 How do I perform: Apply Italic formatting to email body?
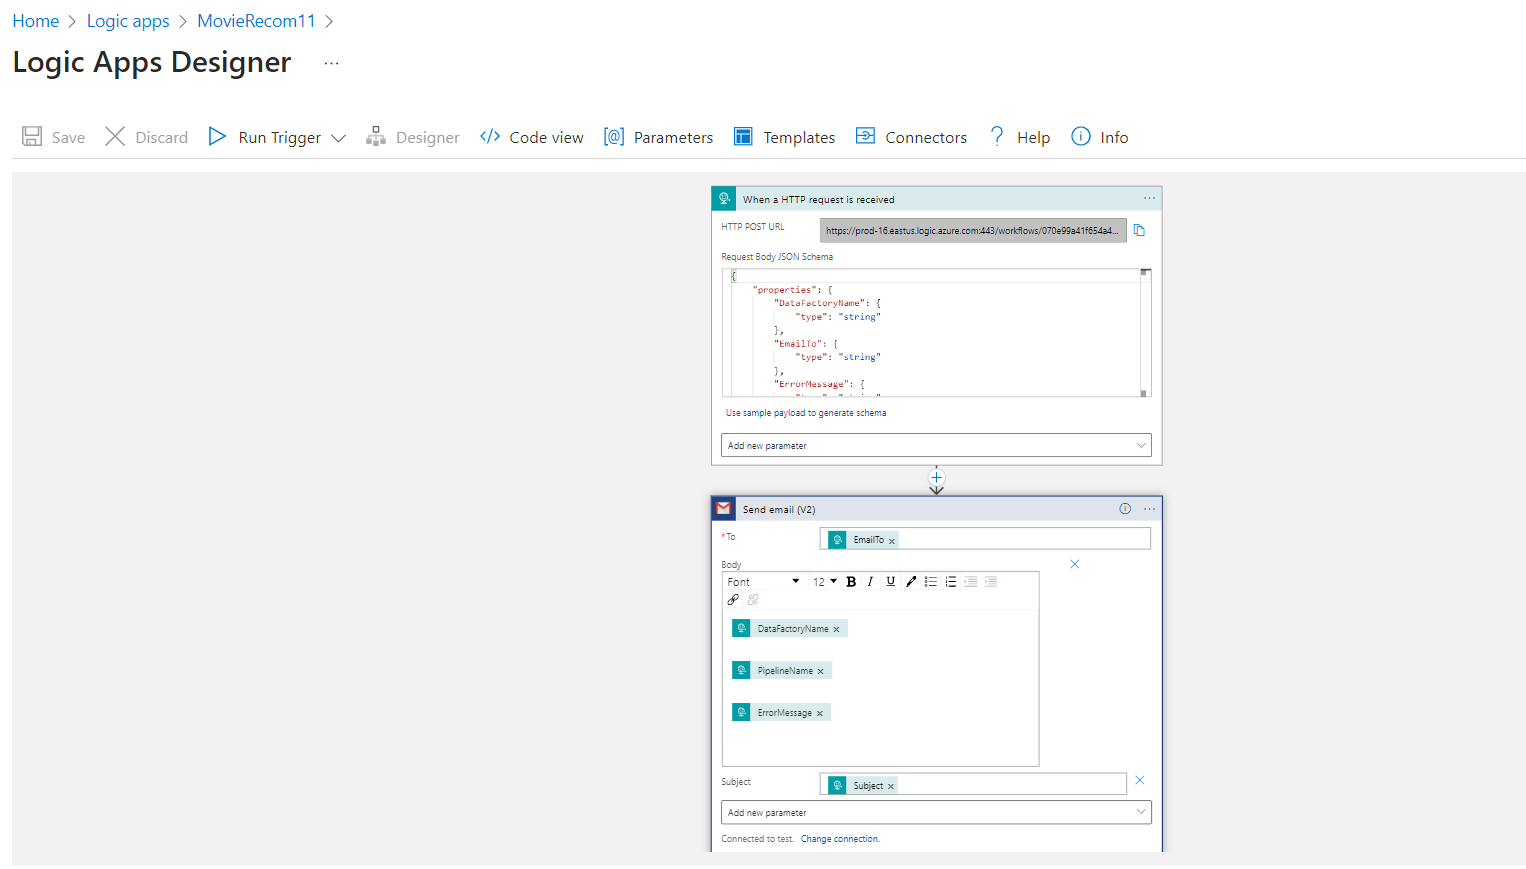pyautogui.click(x=870, y=581)
